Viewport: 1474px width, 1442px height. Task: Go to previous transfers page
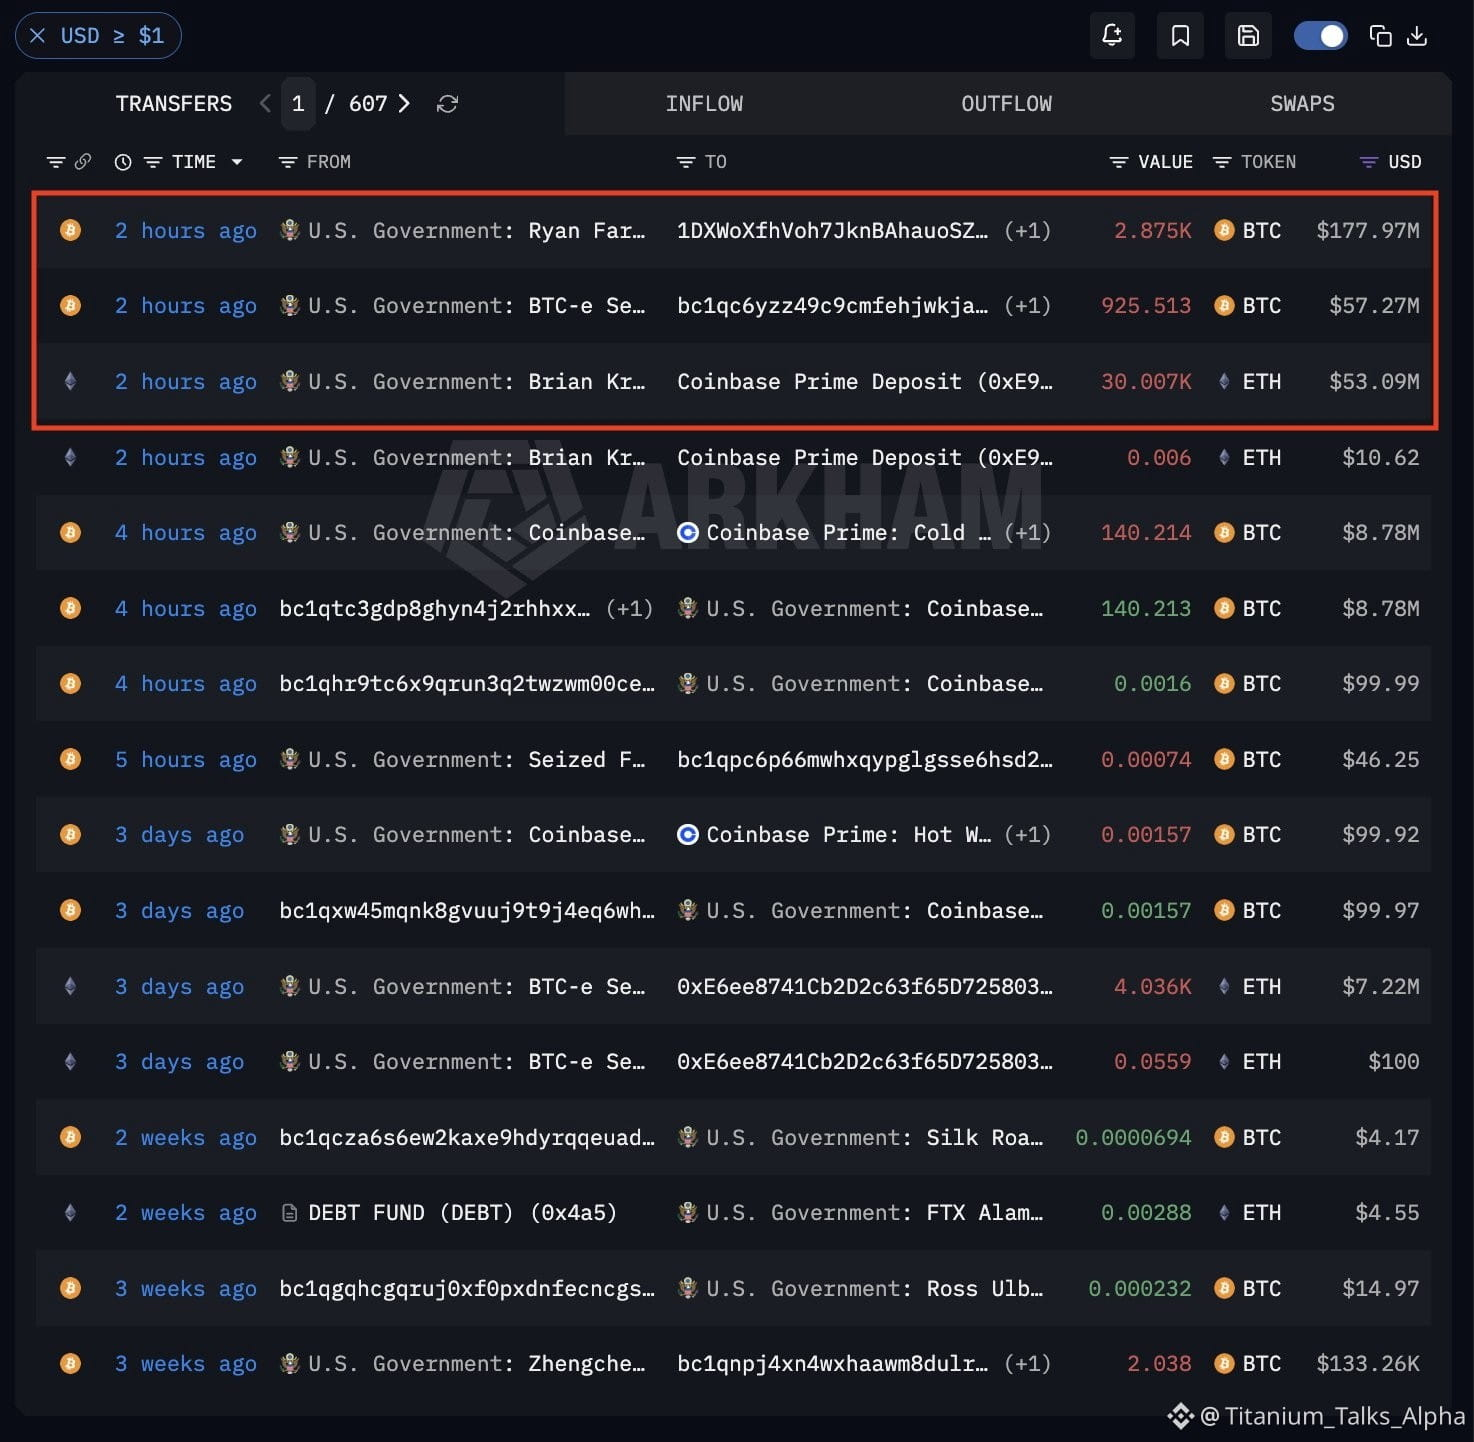point(265,103)
